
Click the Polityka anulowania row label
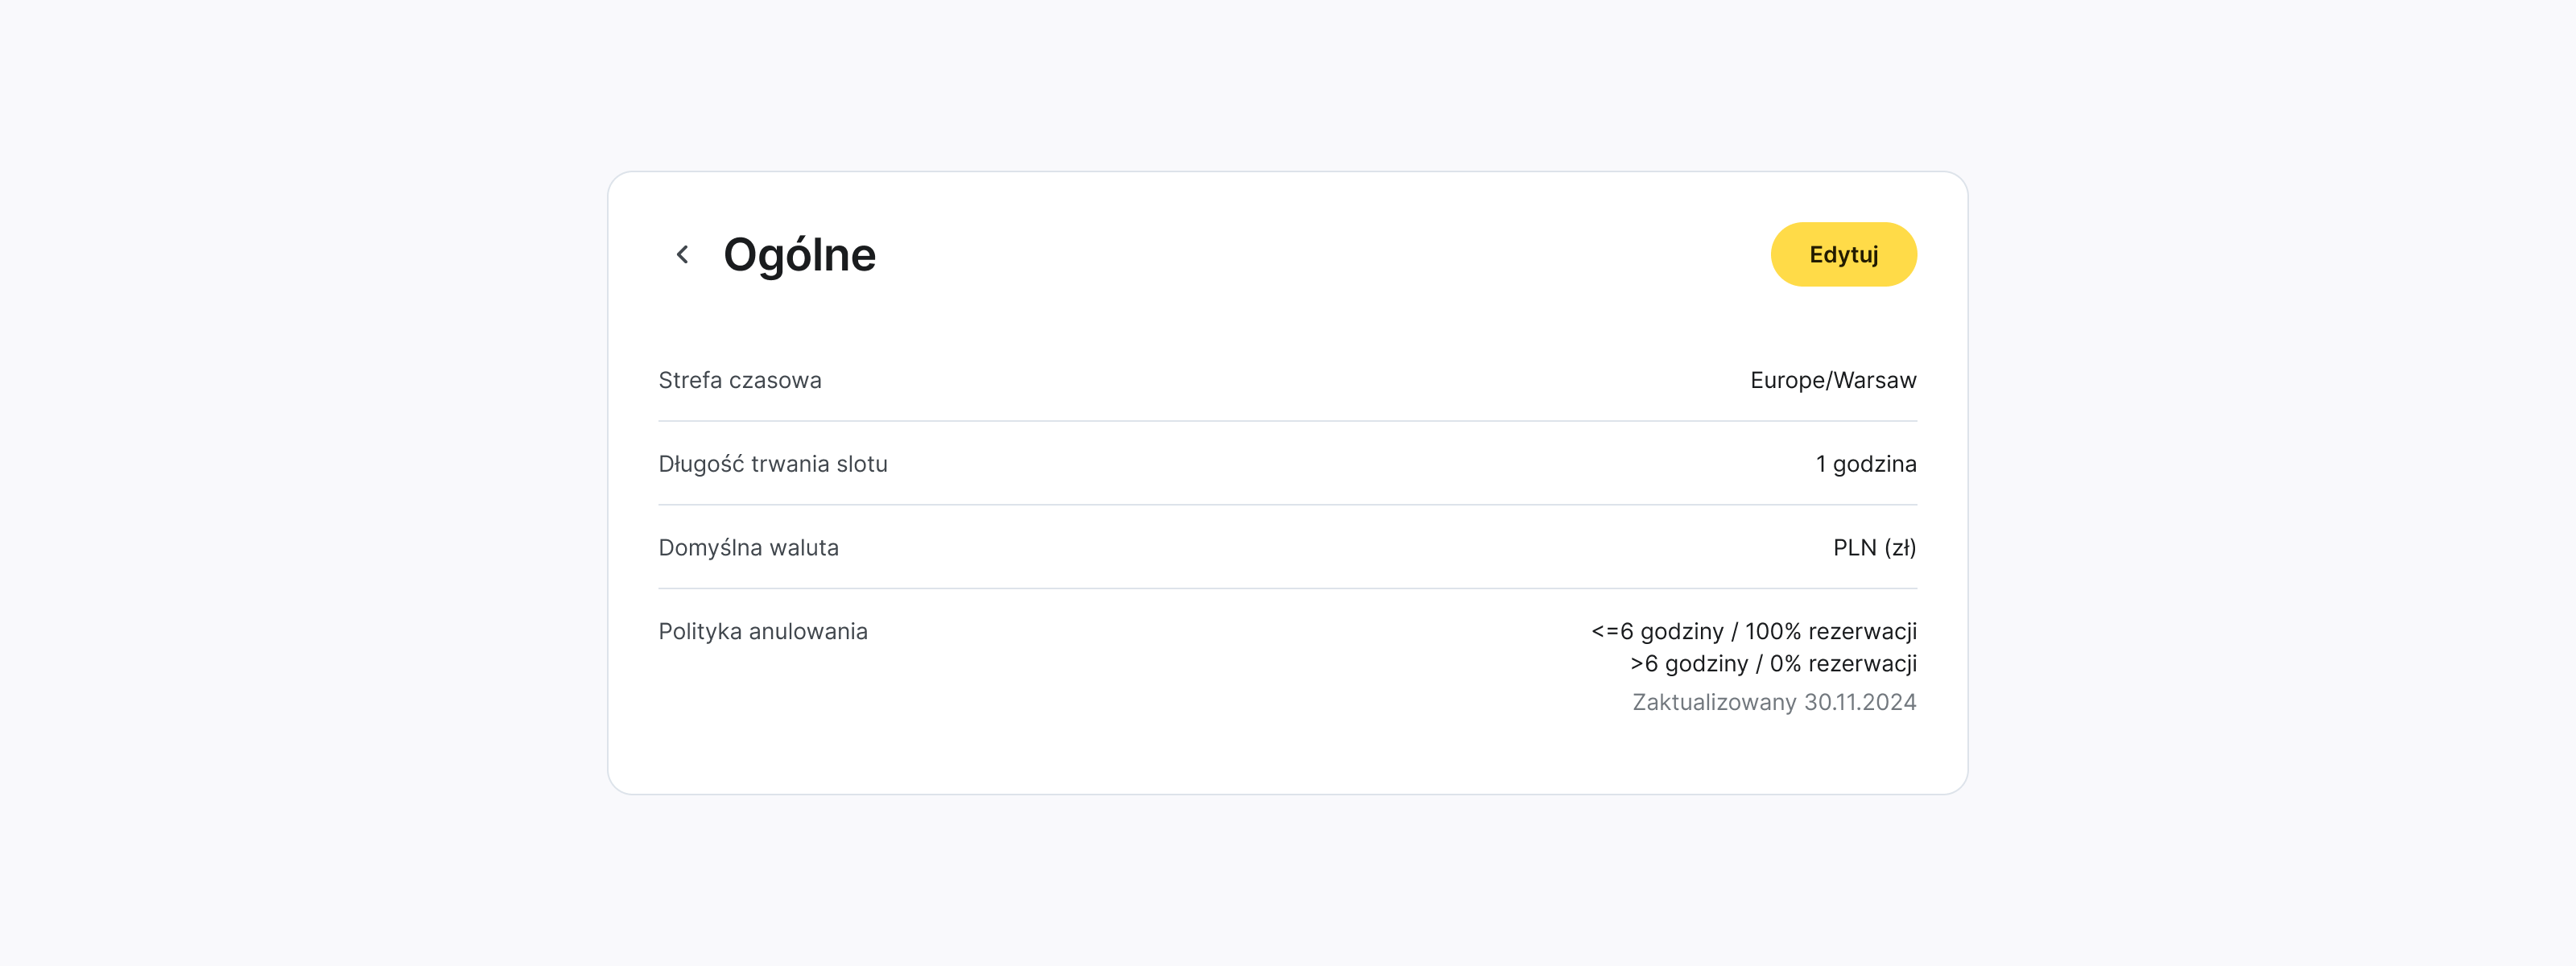[x=763, y=631]
